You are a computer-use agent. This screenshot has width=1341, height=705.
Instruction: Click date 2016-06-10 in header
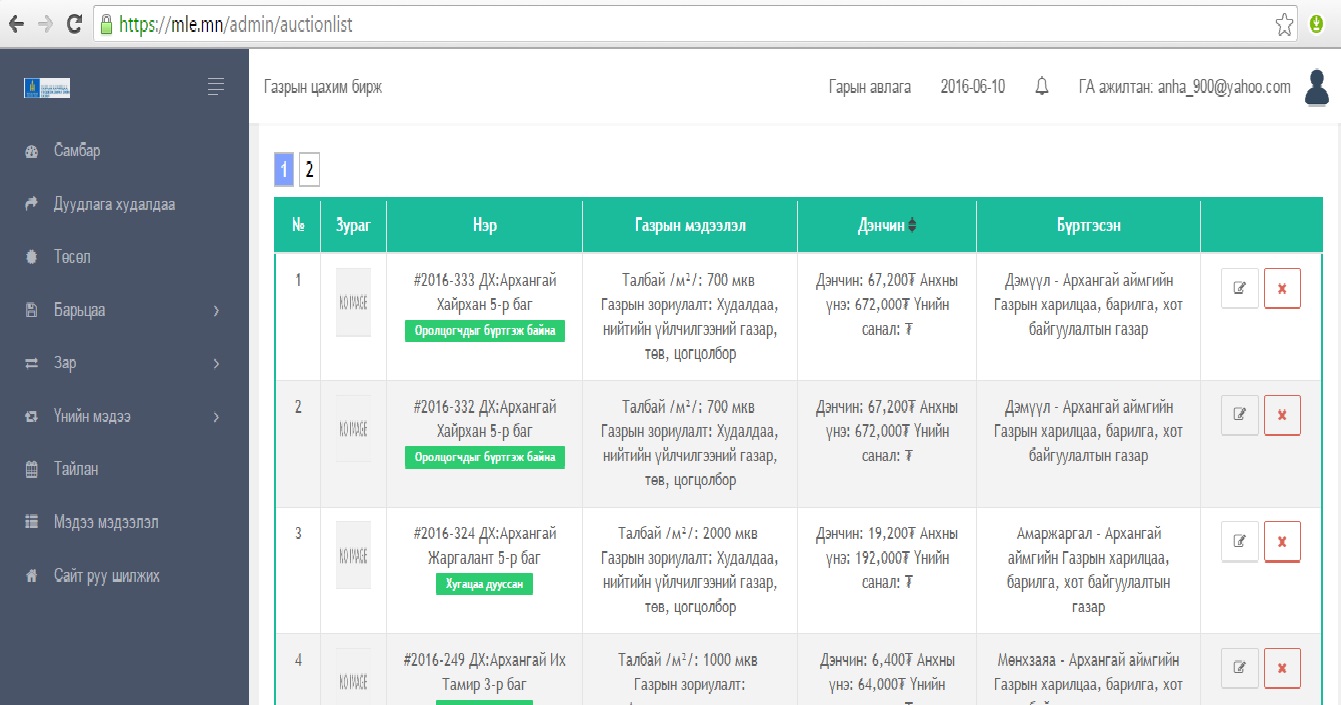pos(973,87)
